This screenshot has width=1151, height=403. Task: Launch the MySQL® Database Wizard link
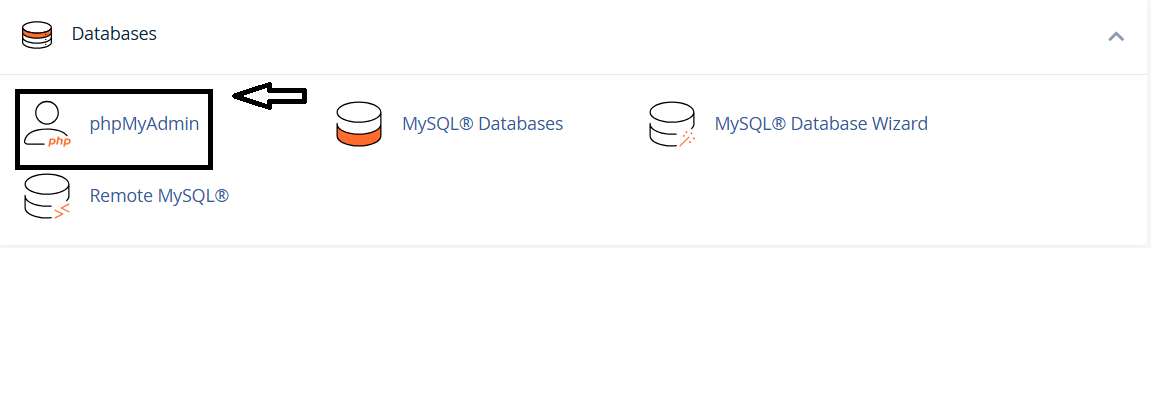[x=820, y=125]
